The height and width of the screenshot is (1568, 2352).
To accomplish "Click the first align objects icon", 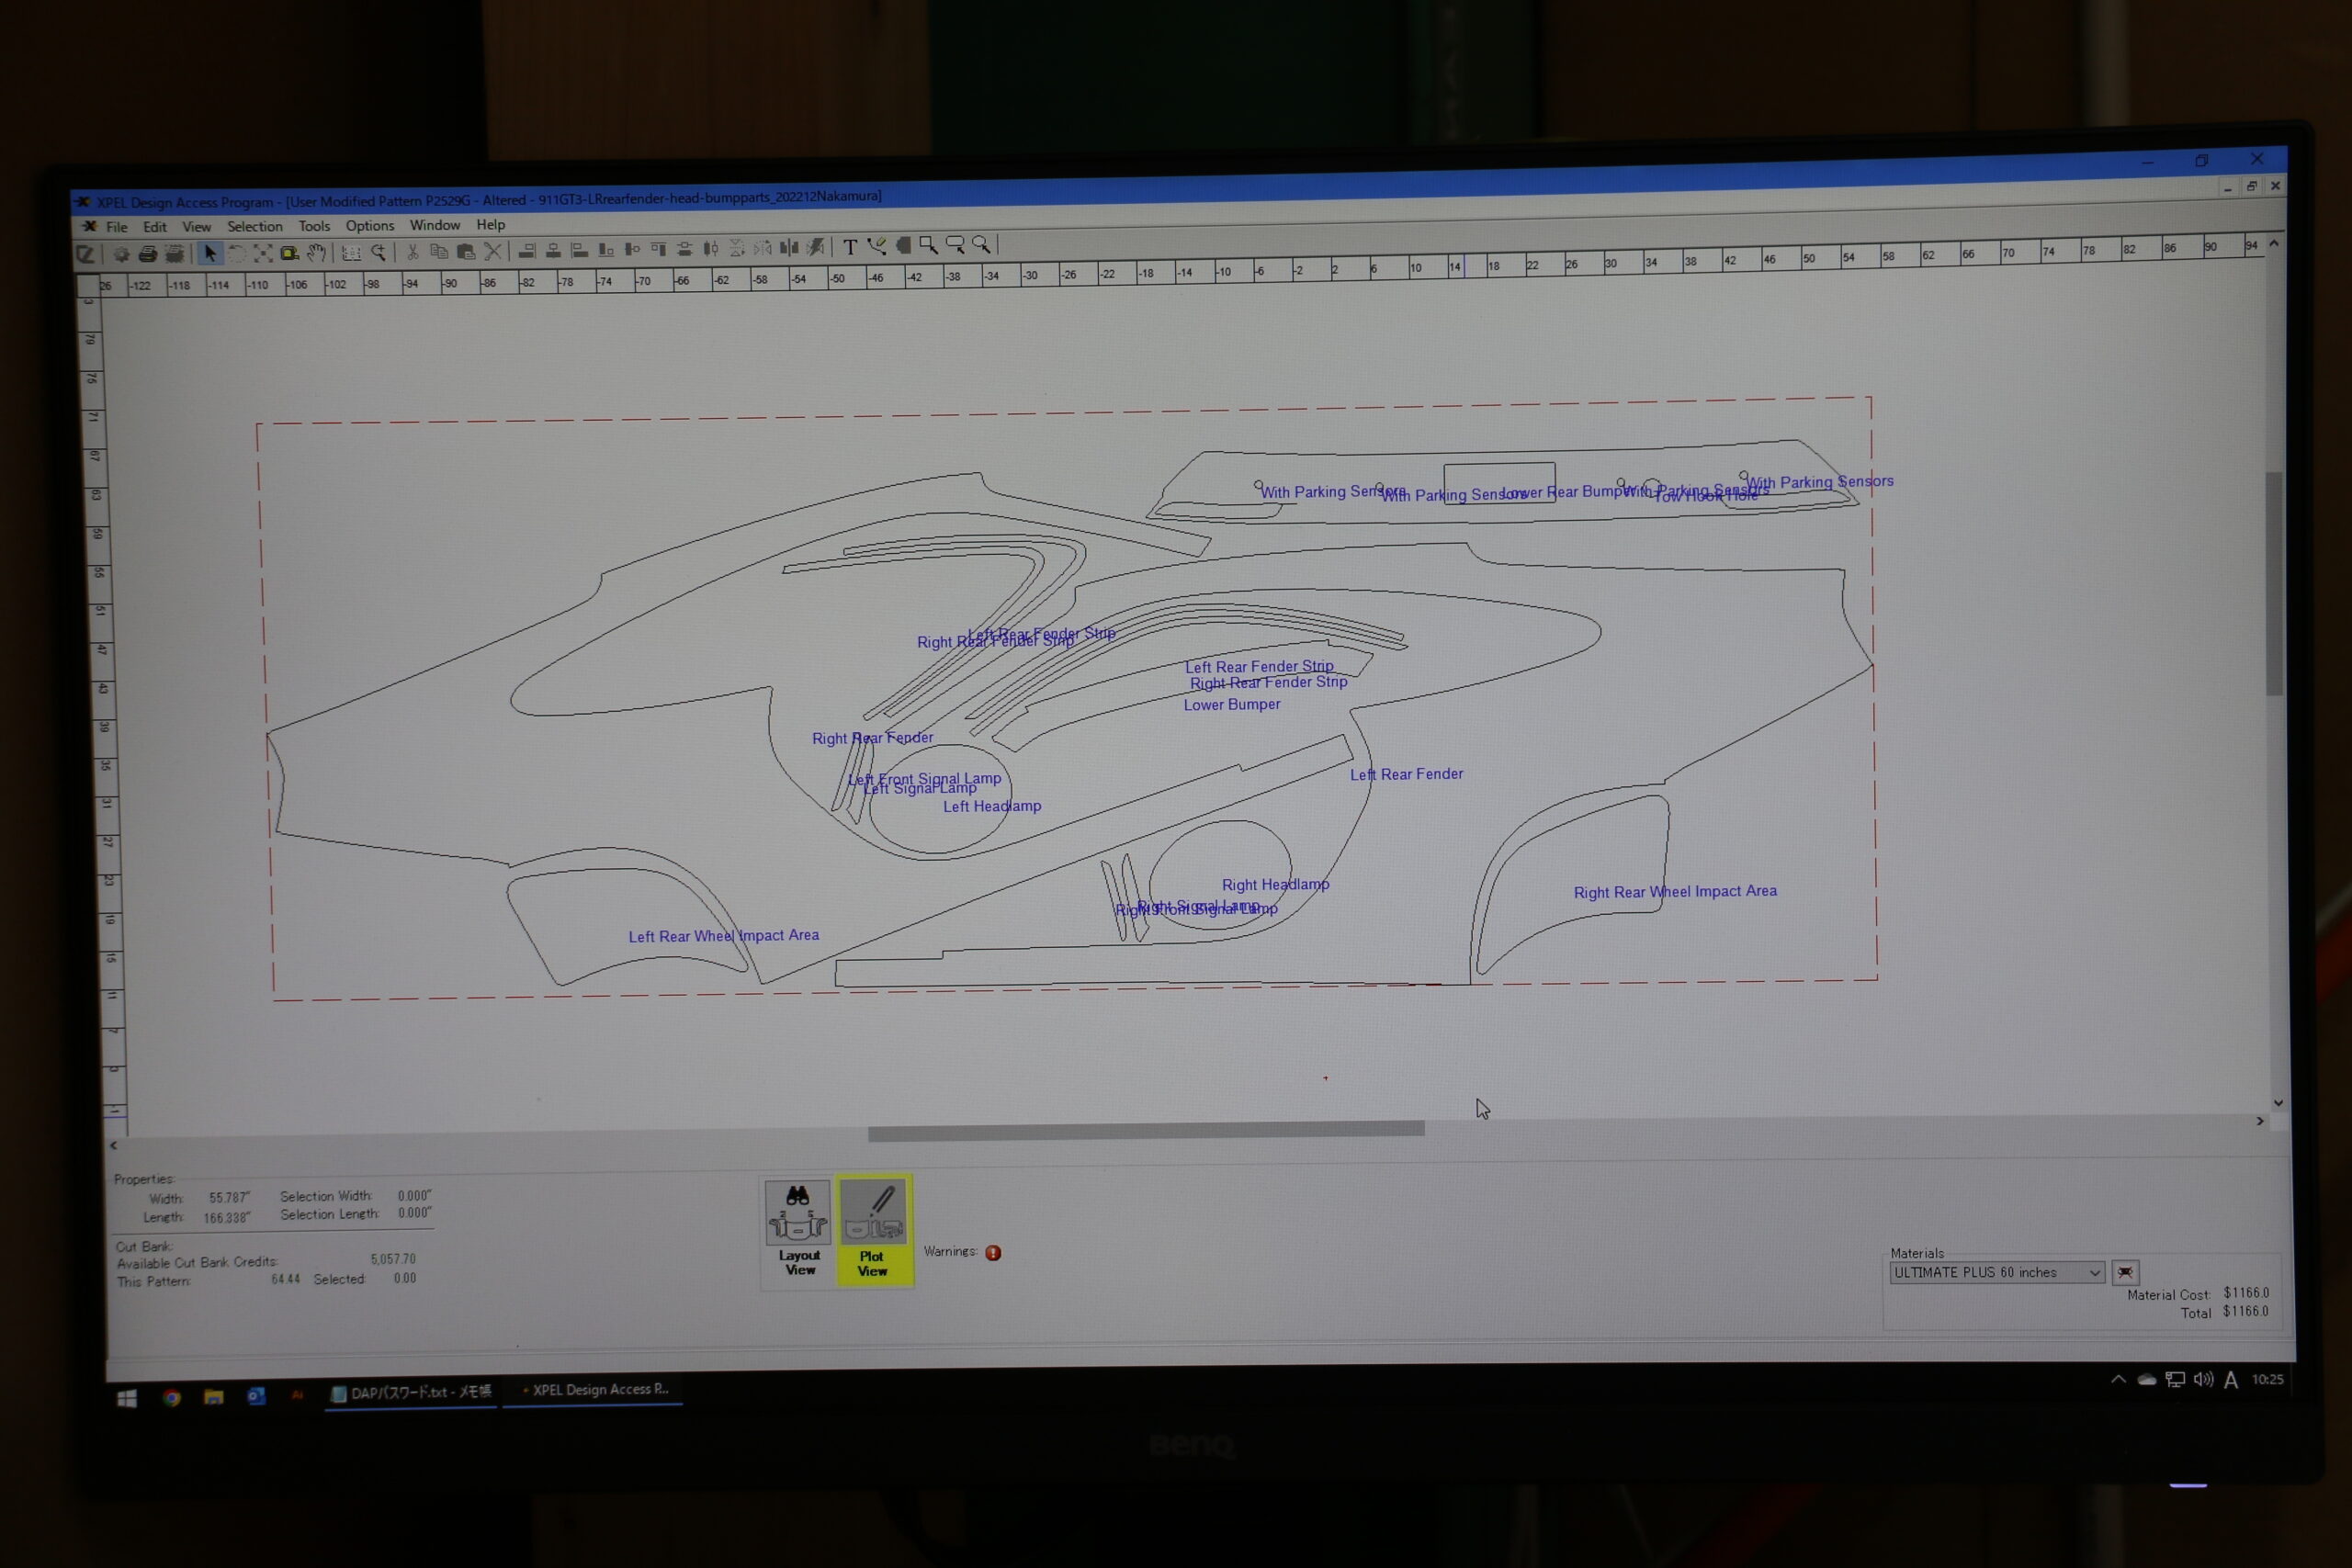I will point(527,250).
